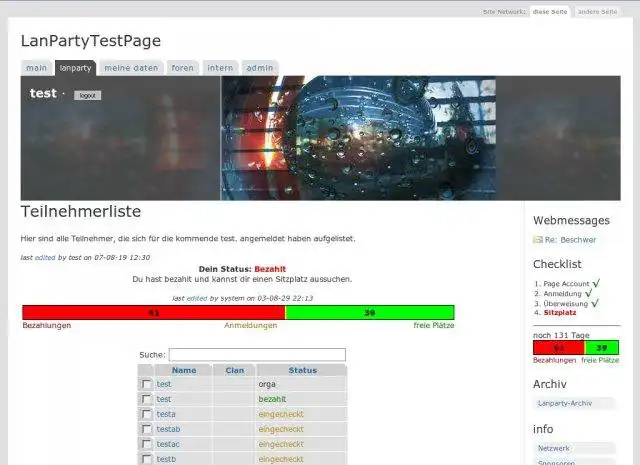
Task: Open the Überweisung checklist item
Action: pyautogui.click(x=566, y=304)
